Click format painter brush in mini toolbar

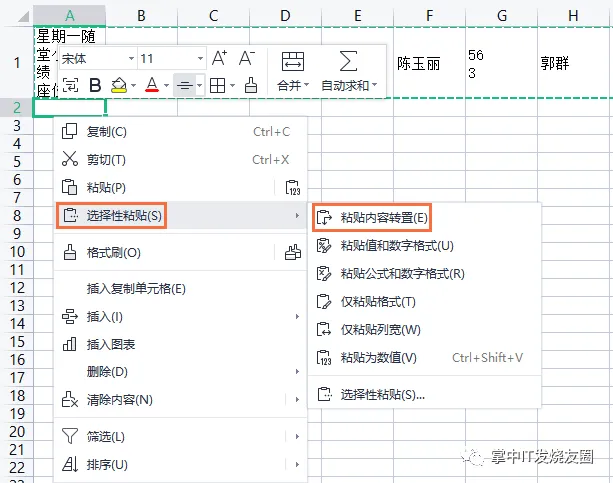click(251, 85)
